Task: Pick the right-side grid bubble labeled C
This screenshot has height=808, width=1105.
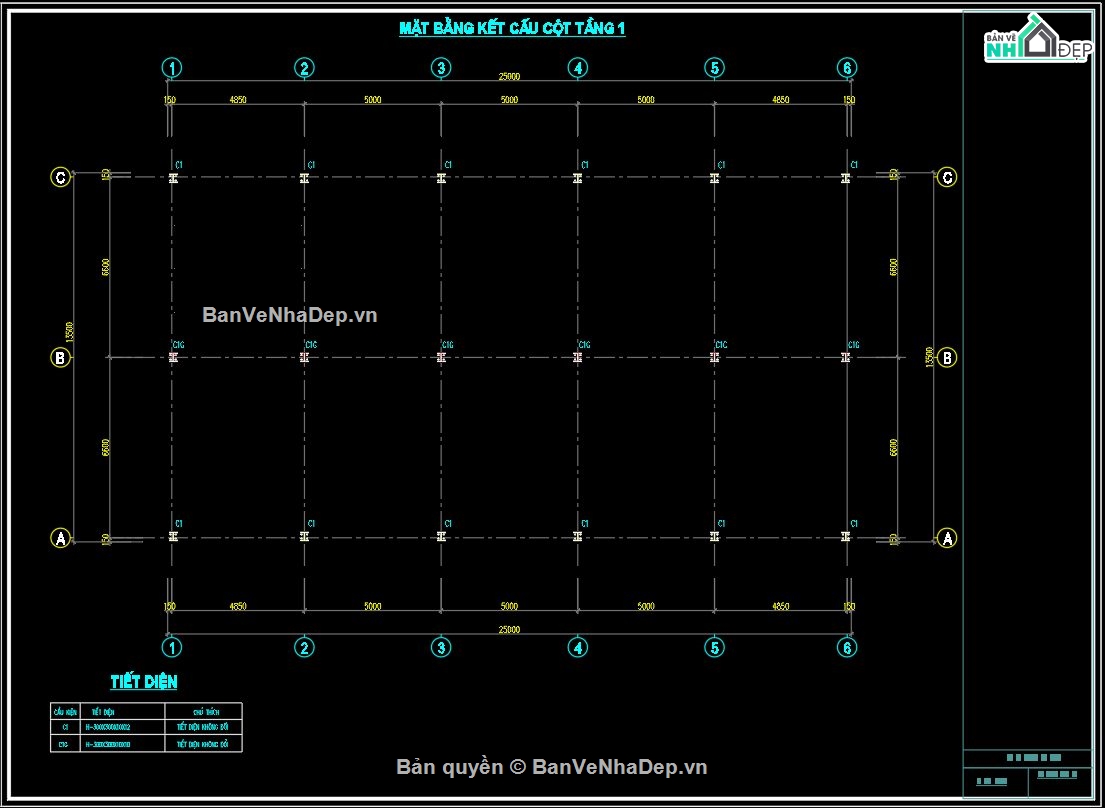Action: (947, 178)
